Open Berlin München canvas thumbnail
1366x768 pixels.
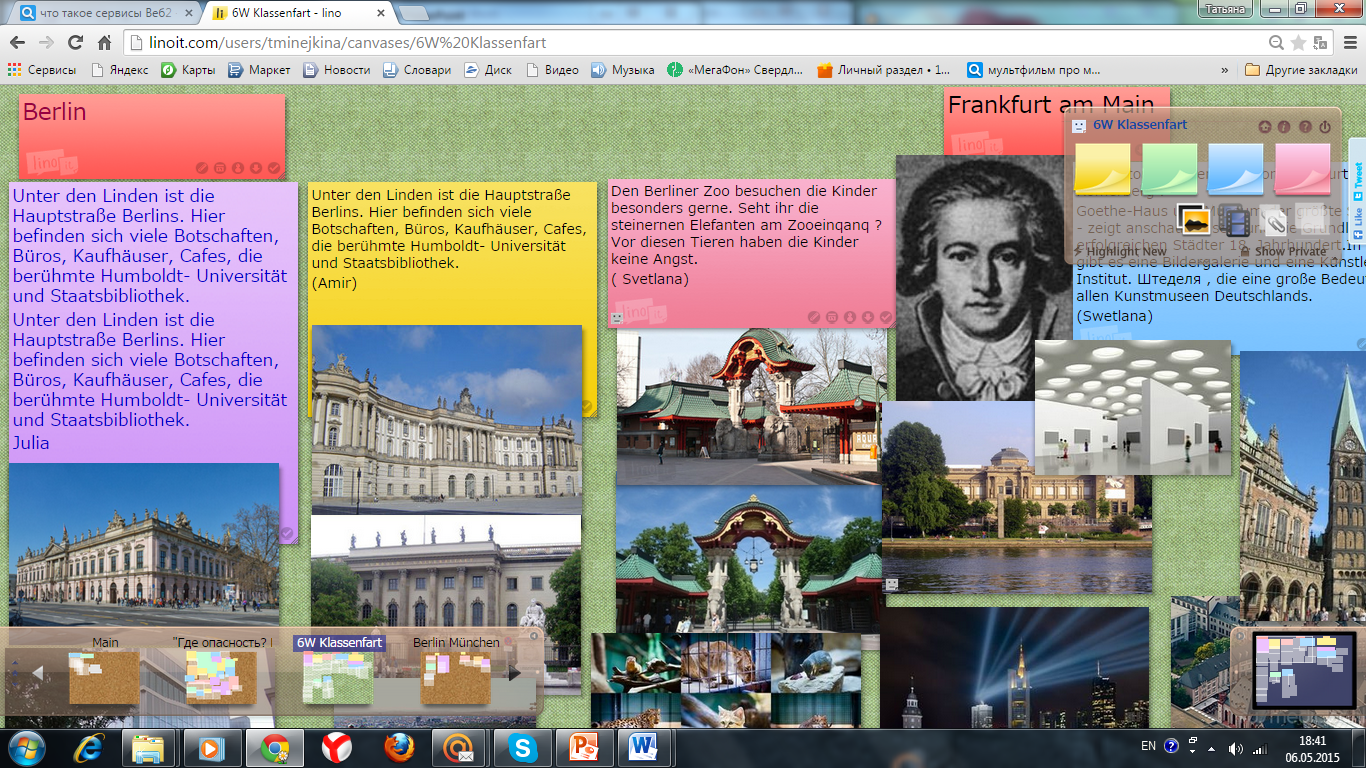point(456,677)
